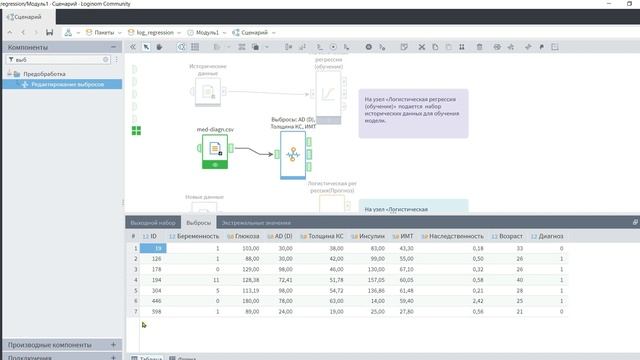Click the Наследственность column header
Viewport: 640px width, 360px height.
click(x=452, y=236)
